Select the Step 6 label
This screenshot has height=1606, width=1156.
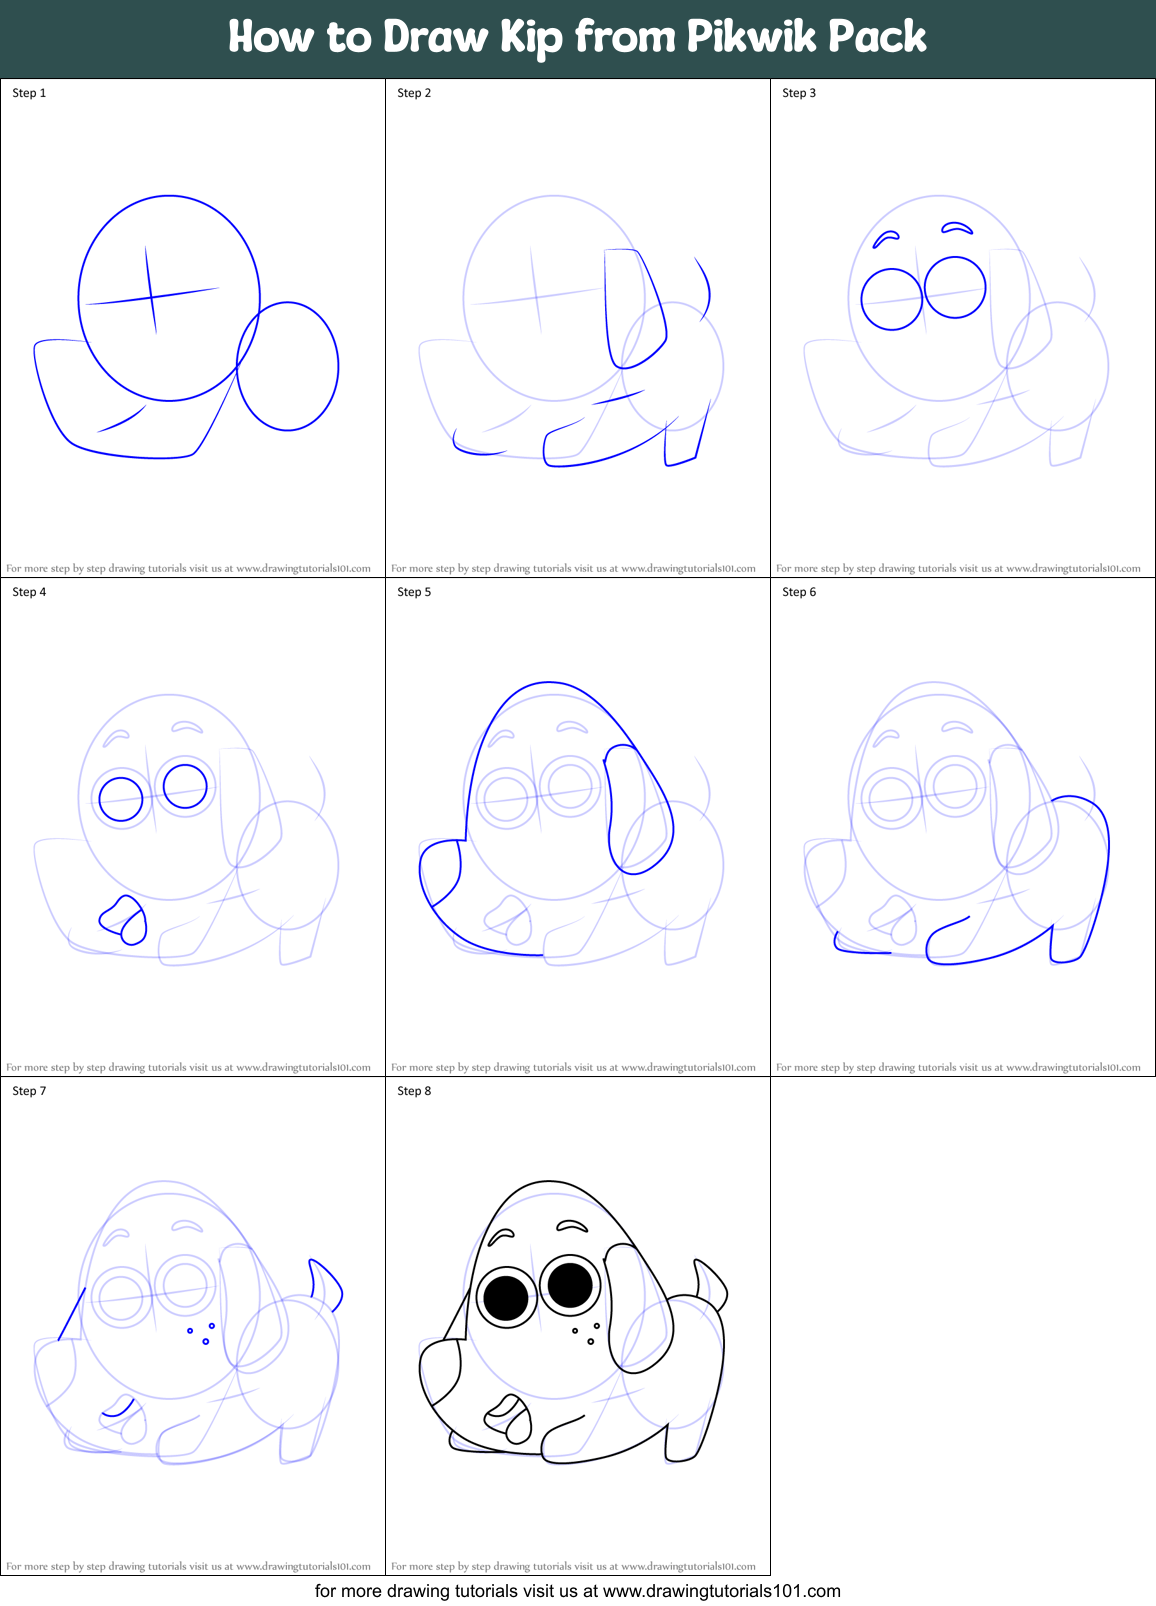pyautogui.click(x=799, y=592)
